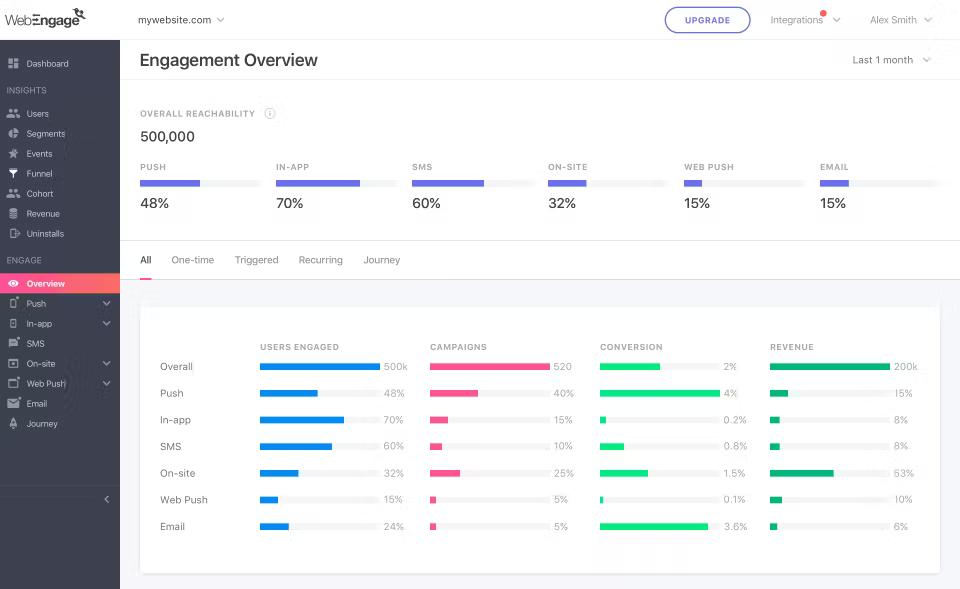Open the mywebsite.com project dropdown
960x589 pixels.
(x=181, y=20)
